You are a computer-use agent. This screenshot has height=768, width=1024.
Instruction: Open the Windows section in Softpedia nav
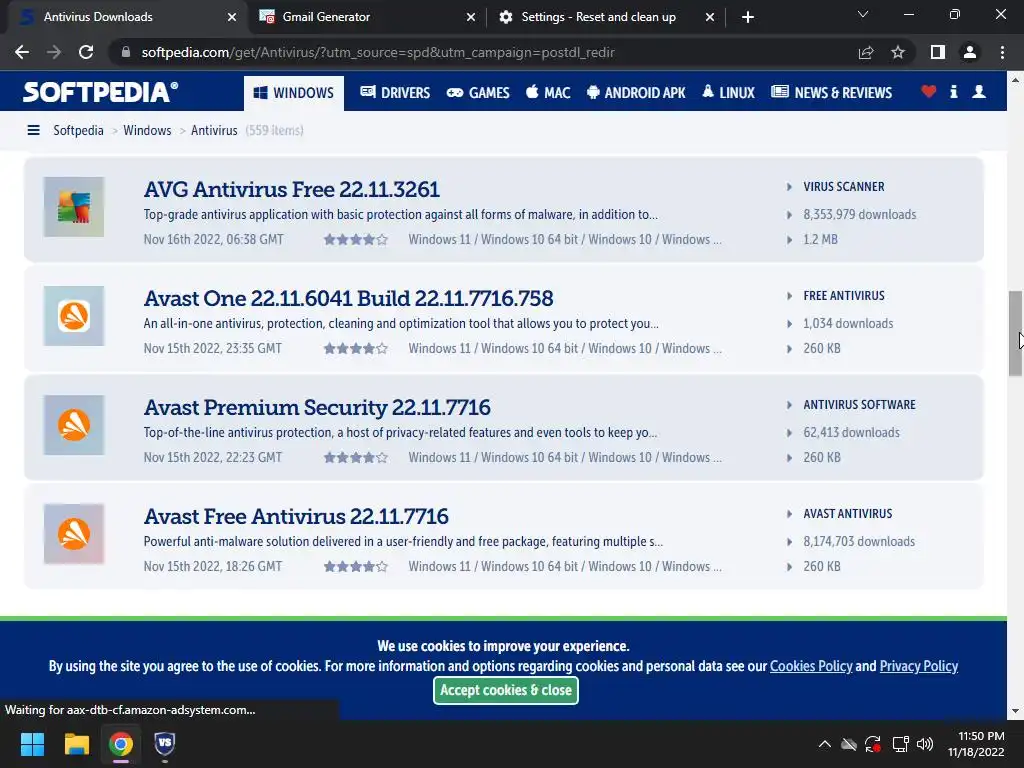(x=294, y=93)
